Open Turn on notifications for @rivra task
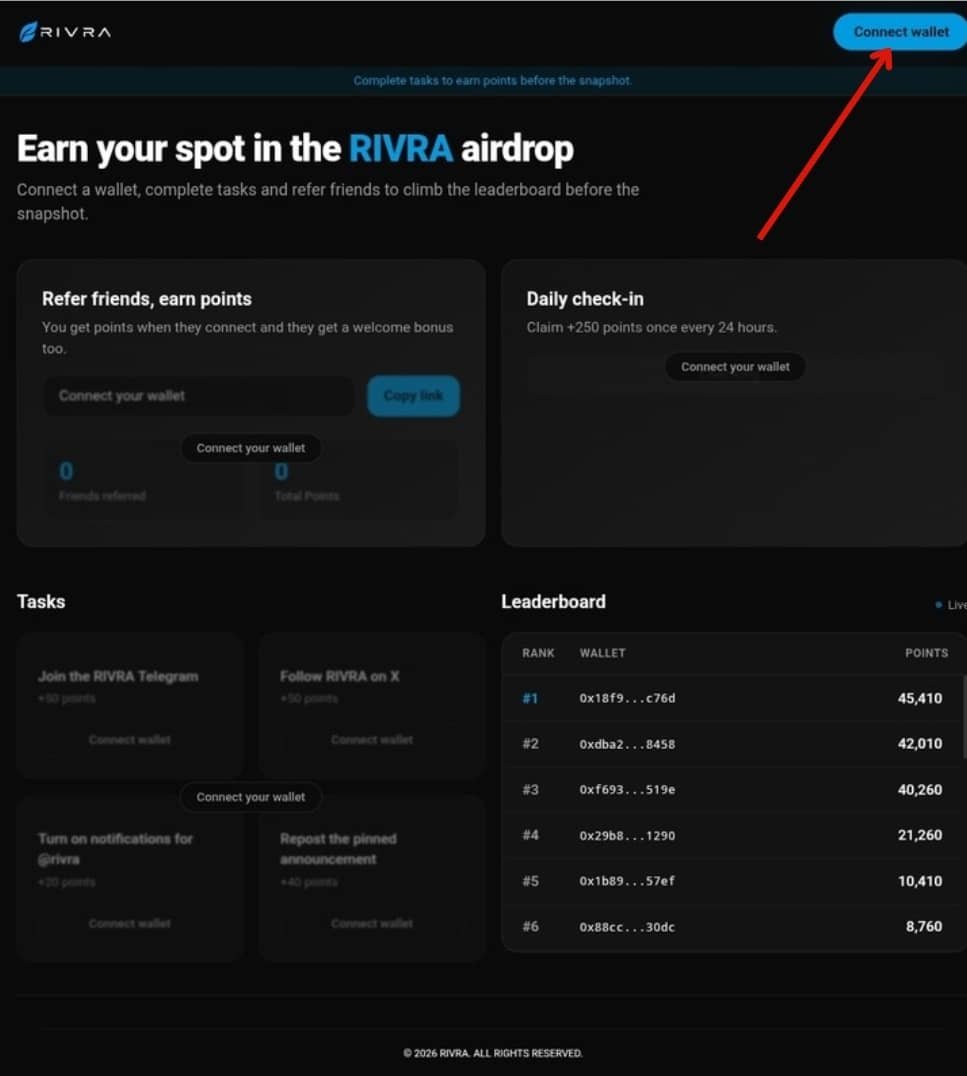Viewport: 967px width, 1076px height. tap(130, 878)
